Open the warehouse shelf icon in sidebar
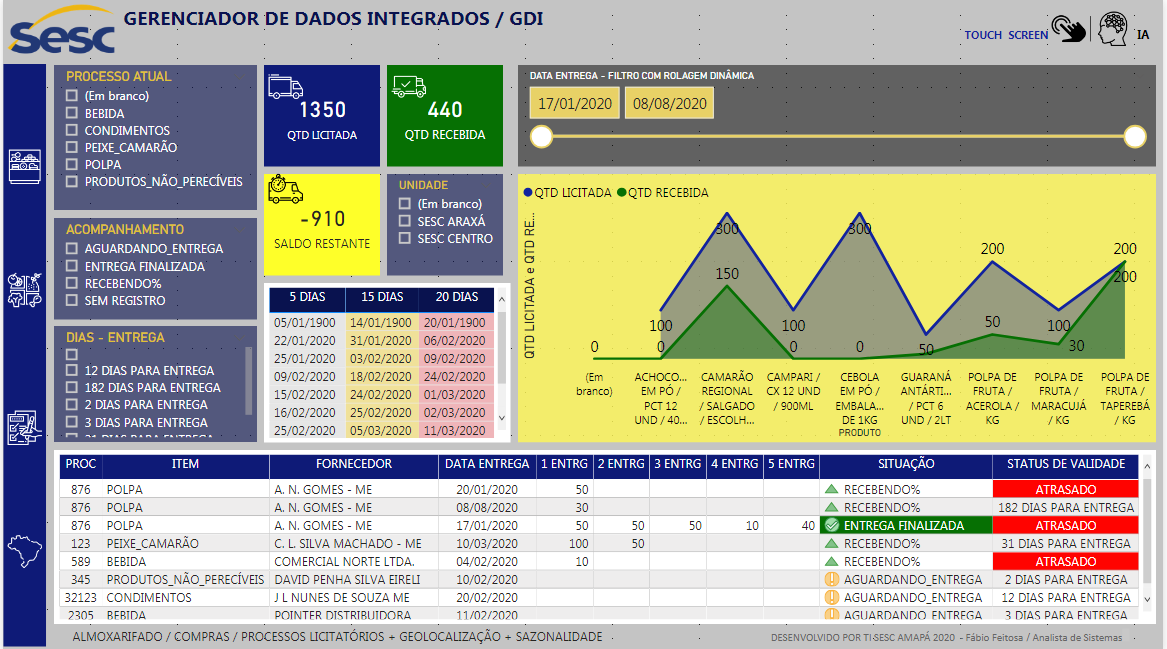The image size is (1167, 649). (x=25, y=166)
